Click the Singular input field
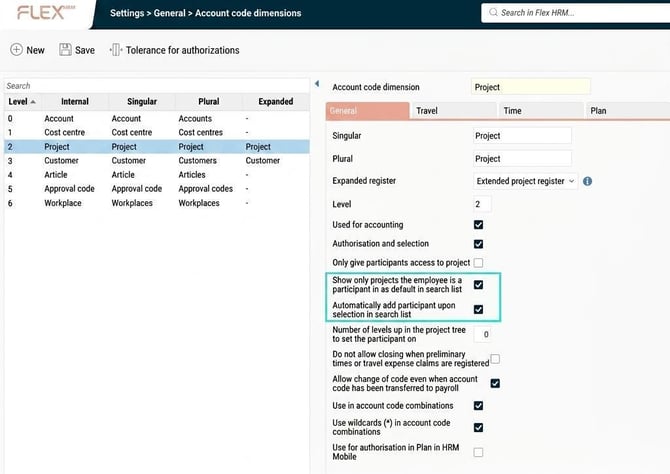The image size is (670, 474). point(522,136)
